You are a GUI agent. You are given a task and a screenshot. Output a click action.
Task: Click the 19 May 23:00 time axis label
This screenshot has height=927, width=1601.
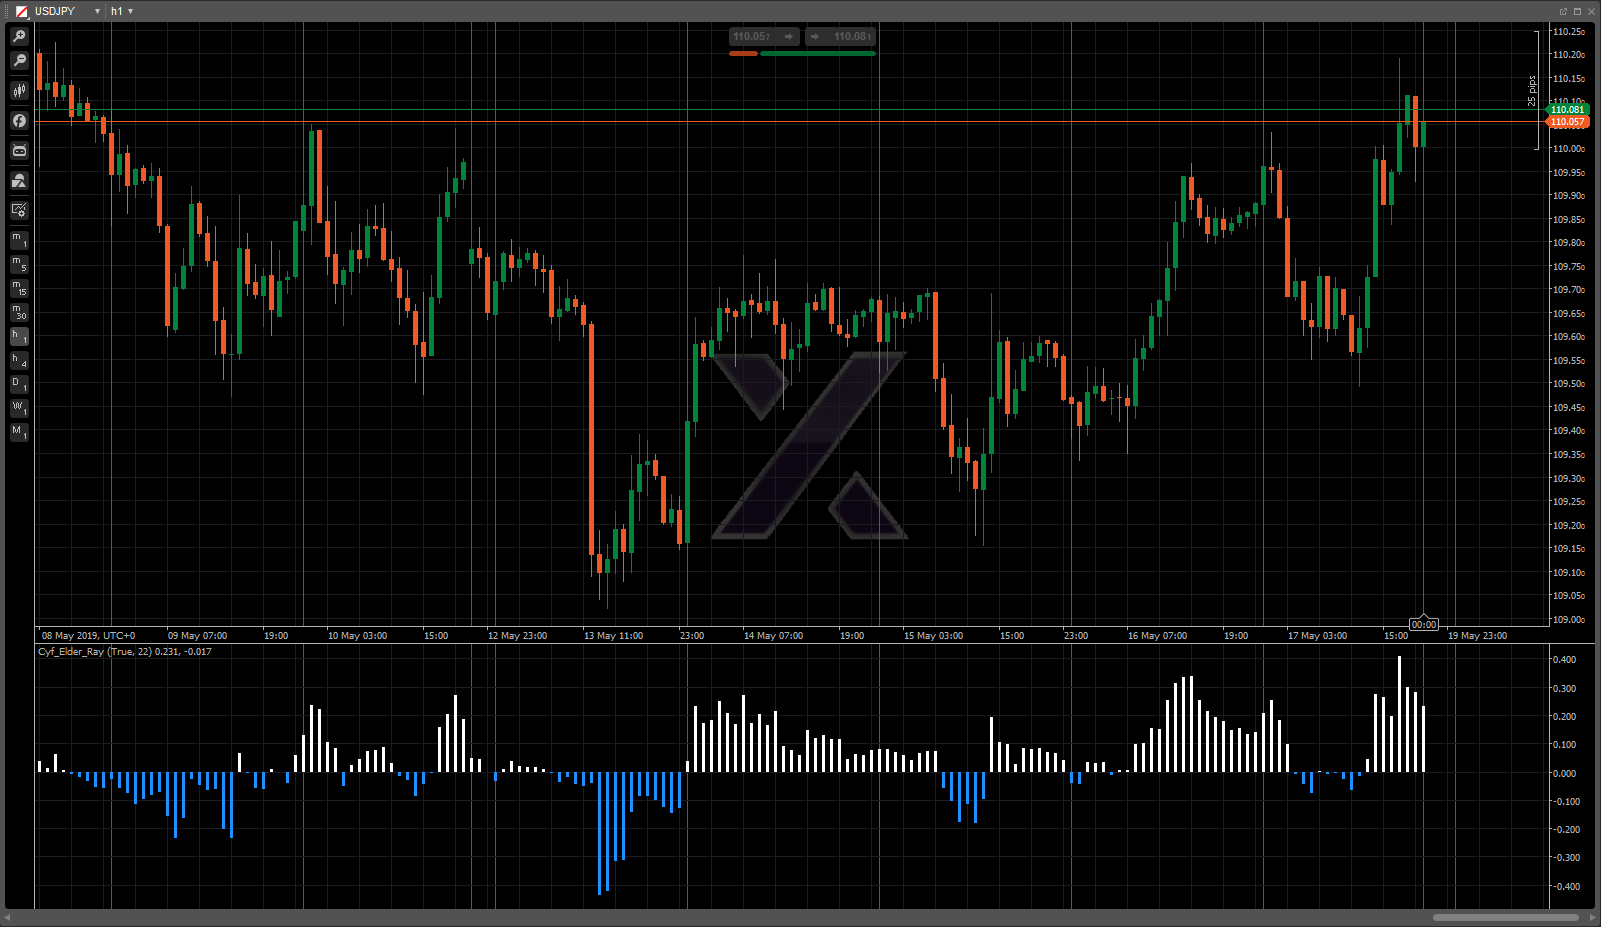[1477, 636]
